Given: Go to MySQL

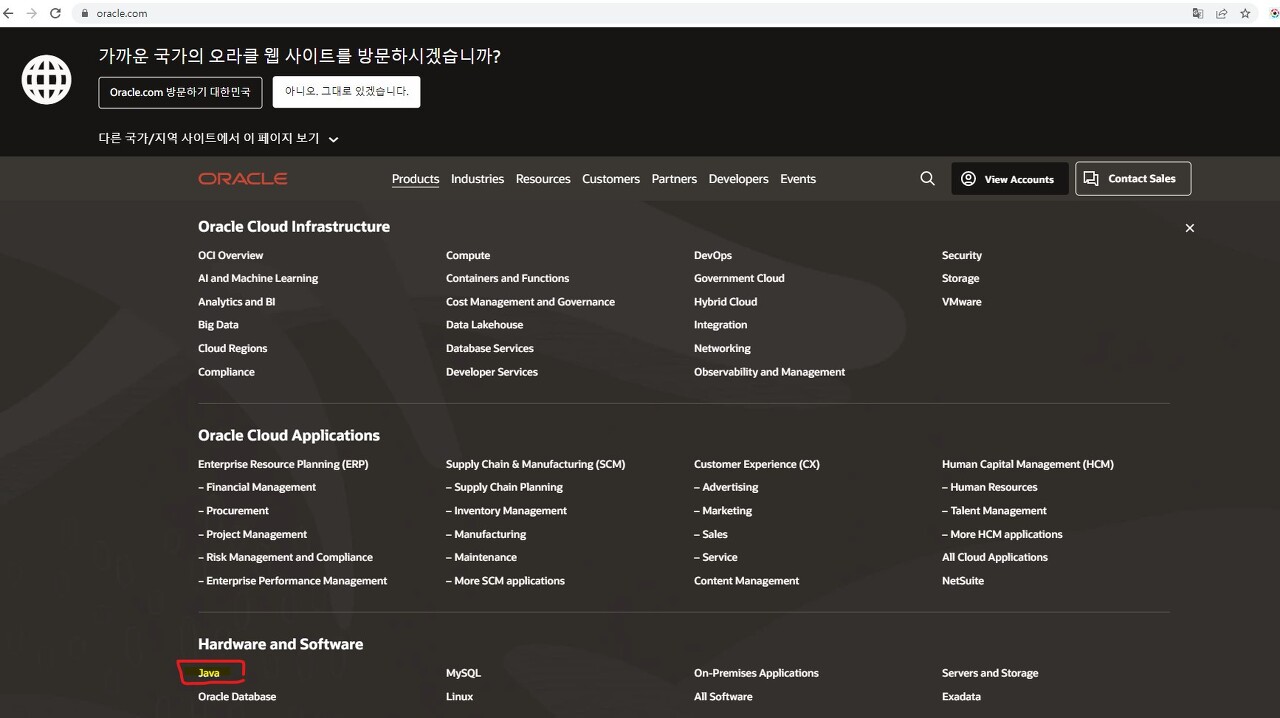Looking at the screenshot, I should click(x=463, y=673).
